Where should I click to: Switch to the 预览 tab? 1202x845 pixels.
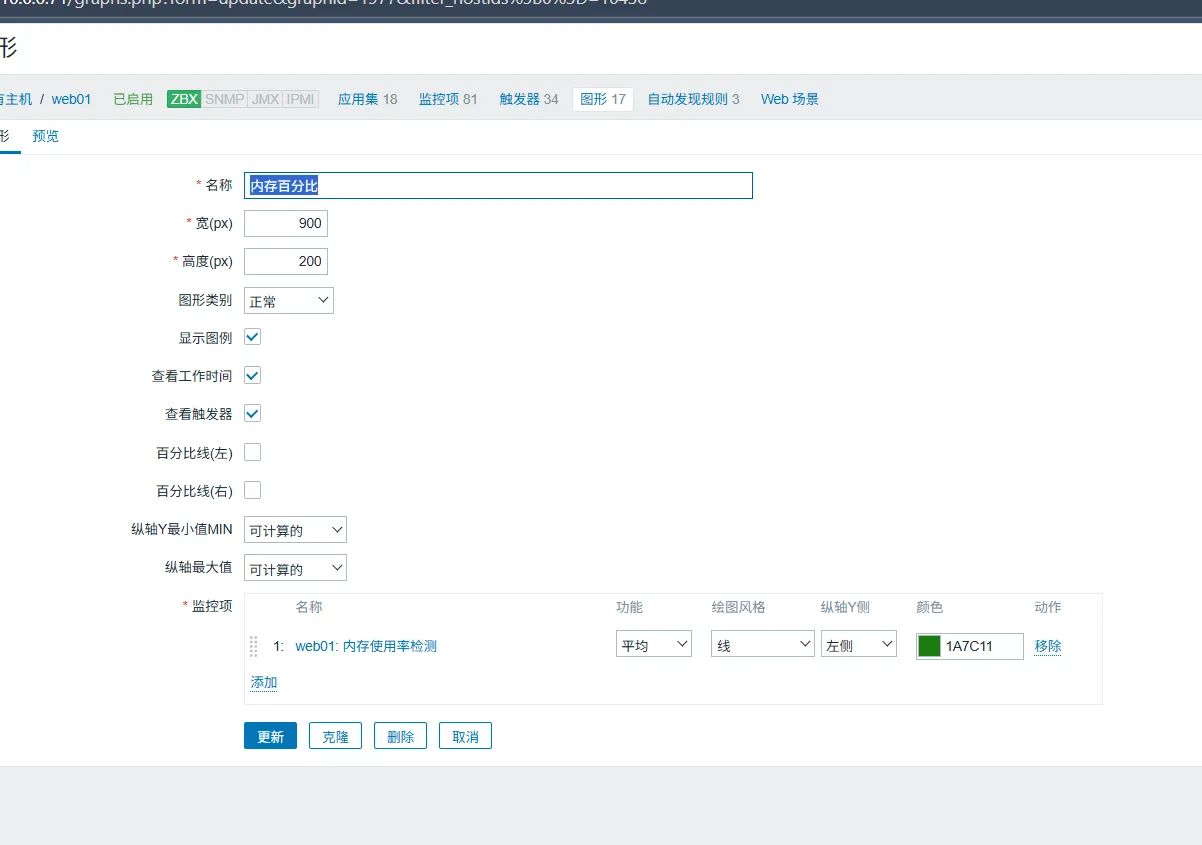46,136
